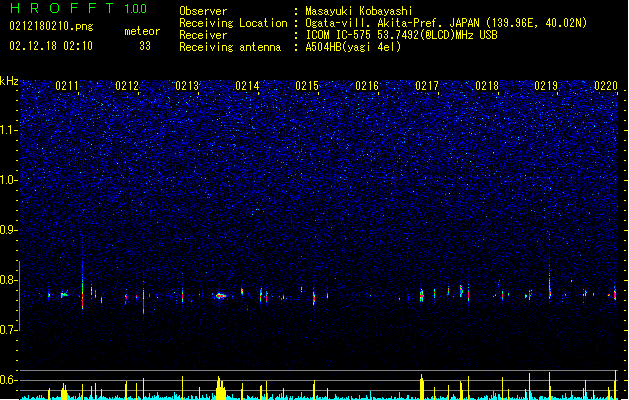Click the time marker 0217

coord(427,86)
